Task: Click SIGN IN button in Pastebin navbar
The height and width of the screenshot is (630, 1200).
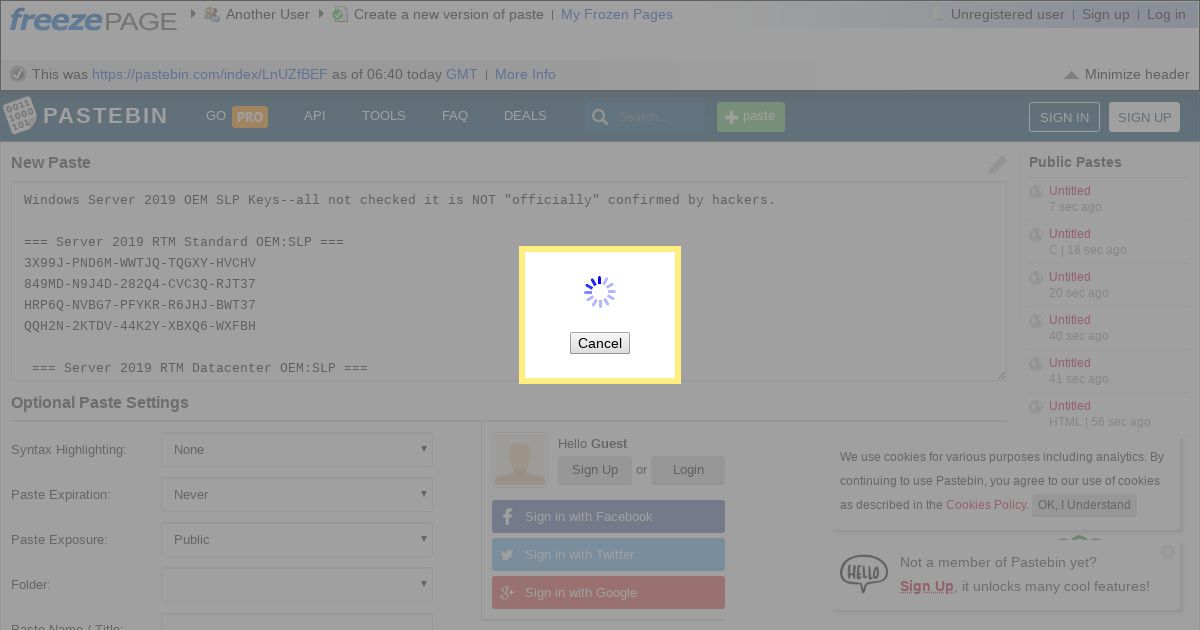Action: click(x=1064, y=117)
